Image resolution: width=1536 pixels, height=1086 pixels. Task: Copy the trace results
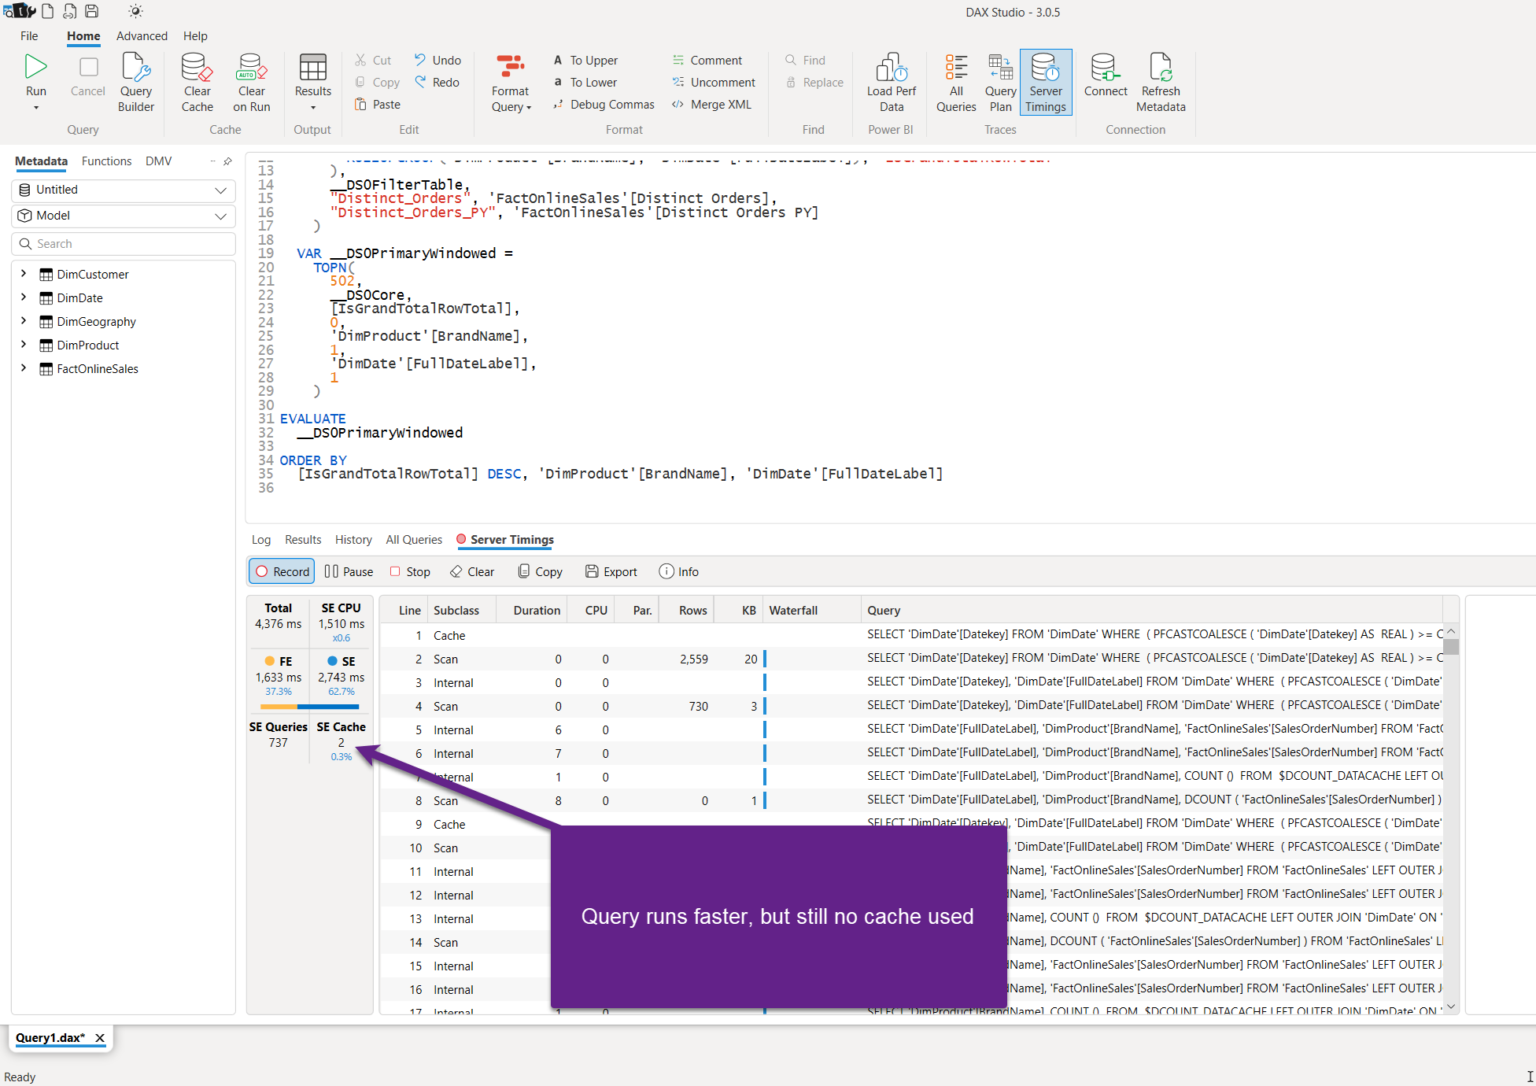[x=539, y=571]
